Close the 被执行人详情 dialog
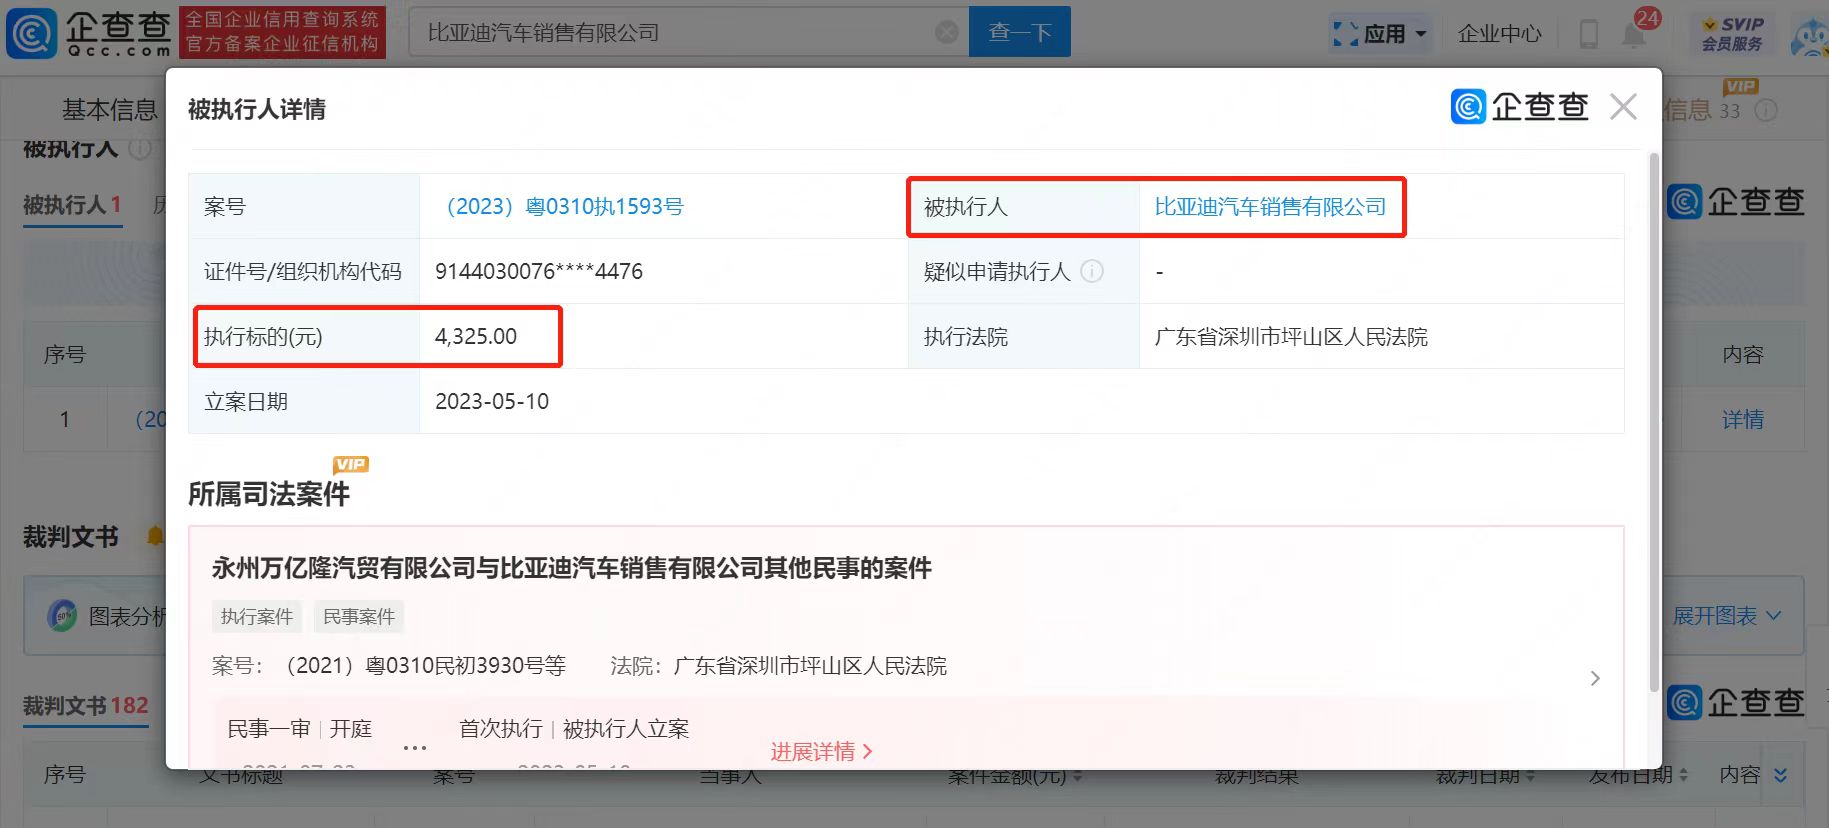Screen dimensions: 1829x828 [1623, 107]
